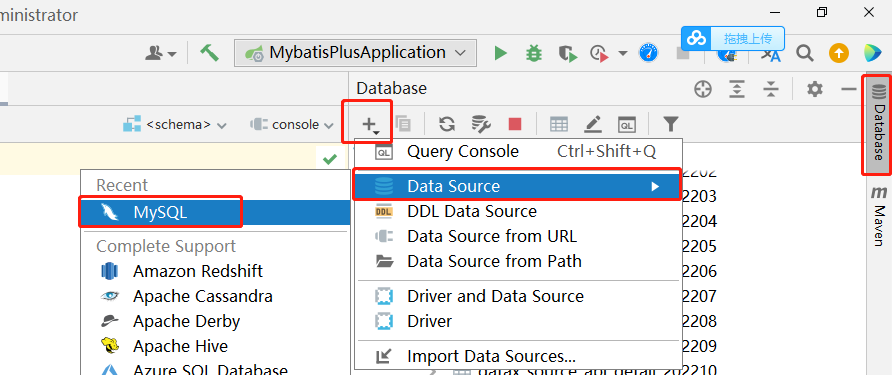Select Apache Derby data source
Image resolution: width=892 pixels, height=375 pixels.
pos(216,321)
